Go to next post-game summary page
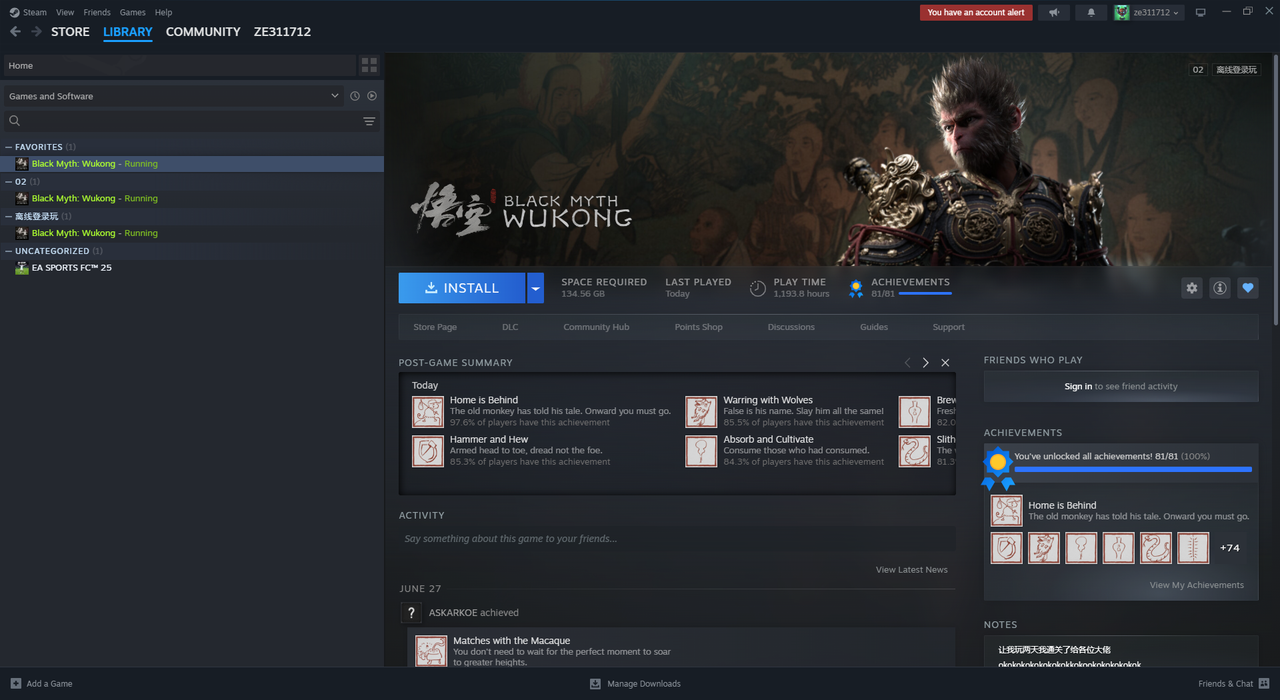 pyautogui.click(x=926, y=362)
